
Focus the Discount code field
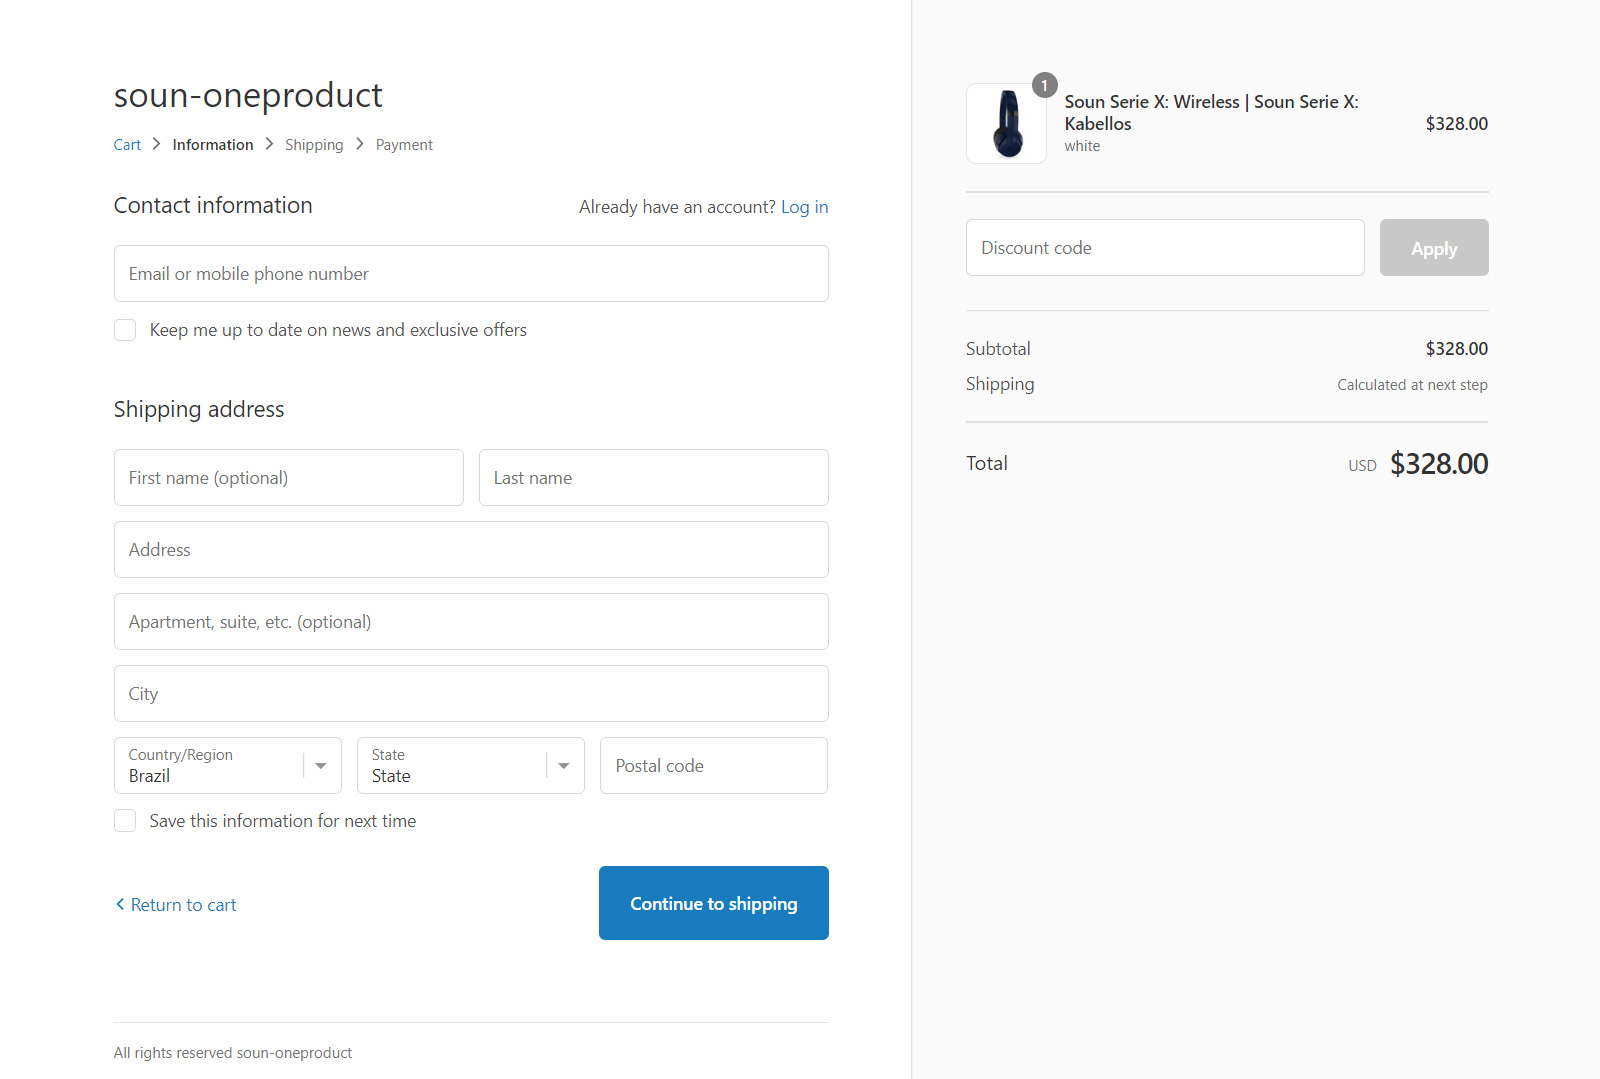tap(1165, 248)
